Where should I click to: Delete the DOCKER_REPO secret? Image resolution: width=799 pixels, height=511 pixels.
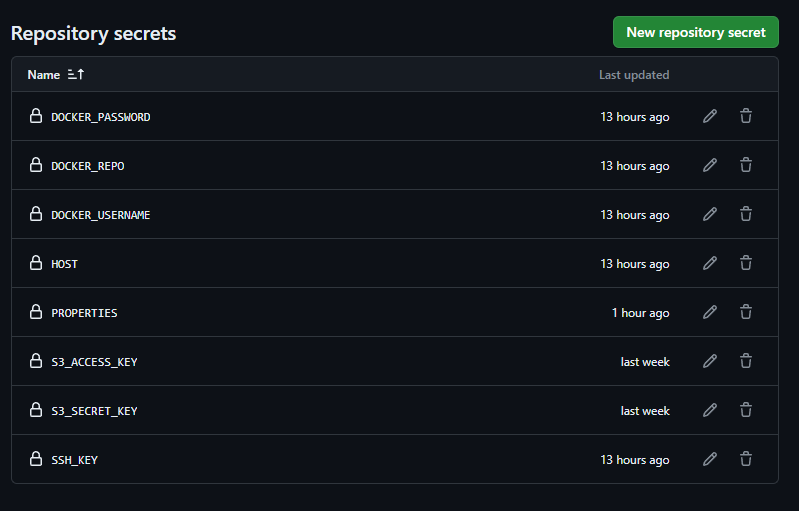pyautogui.click(x=745, y=165)
